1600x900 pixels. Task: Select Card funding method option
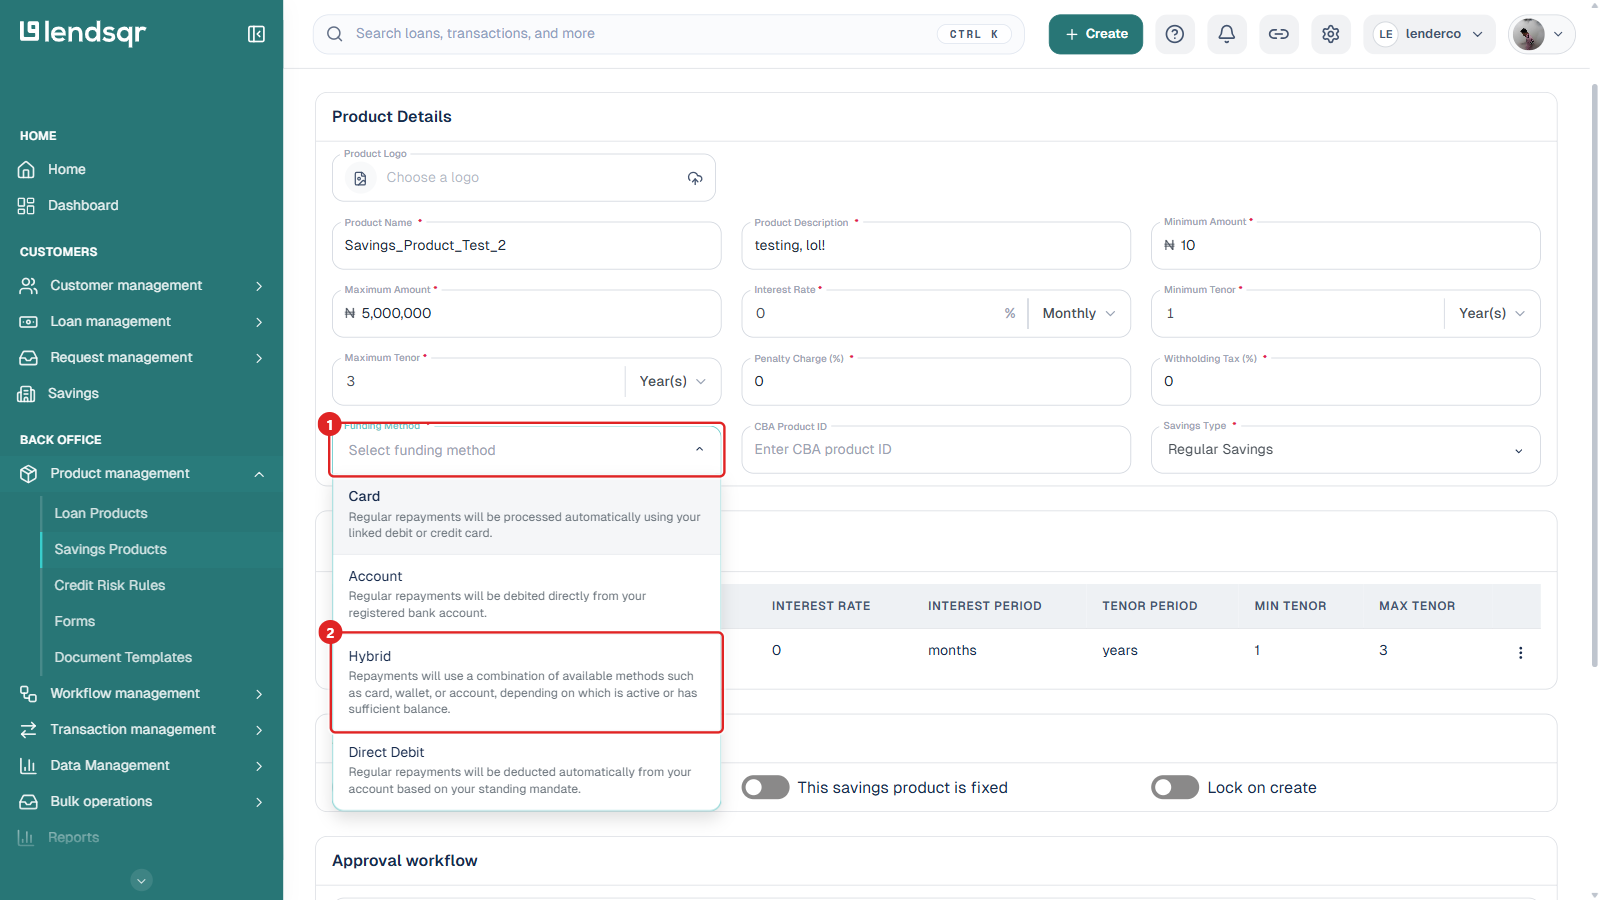526,514
